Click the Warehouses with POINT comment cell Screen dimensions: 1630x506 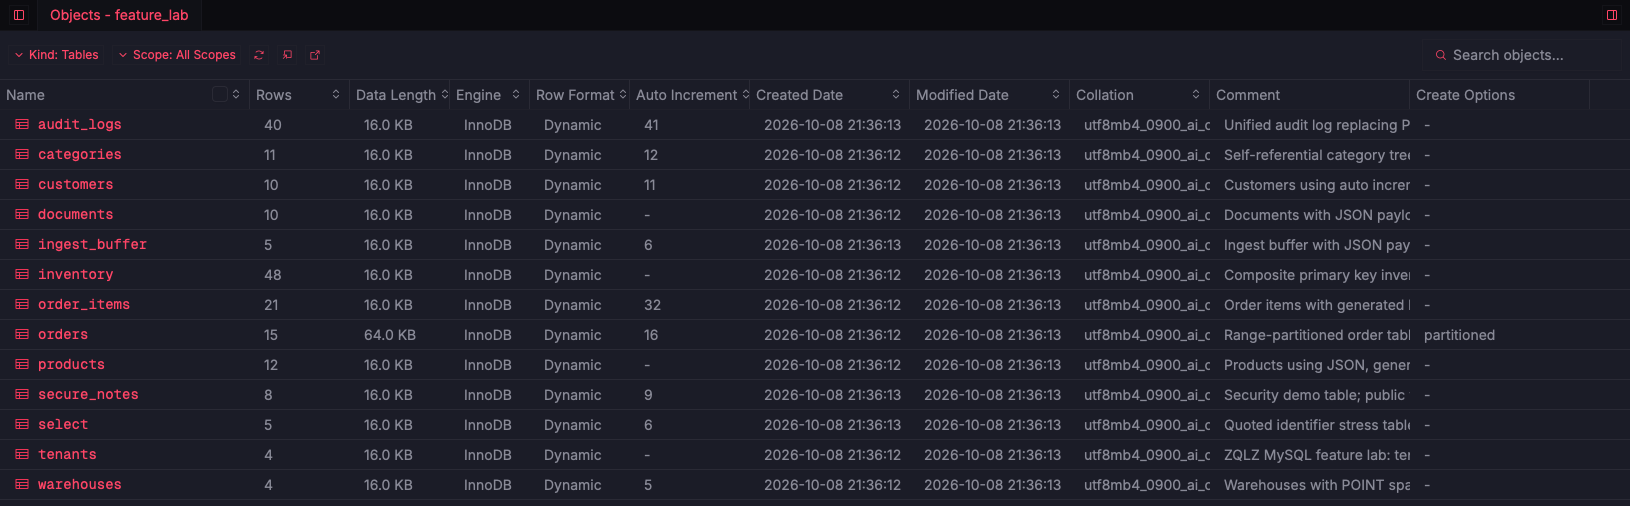pyautogui.click(x=1317, y=485)
